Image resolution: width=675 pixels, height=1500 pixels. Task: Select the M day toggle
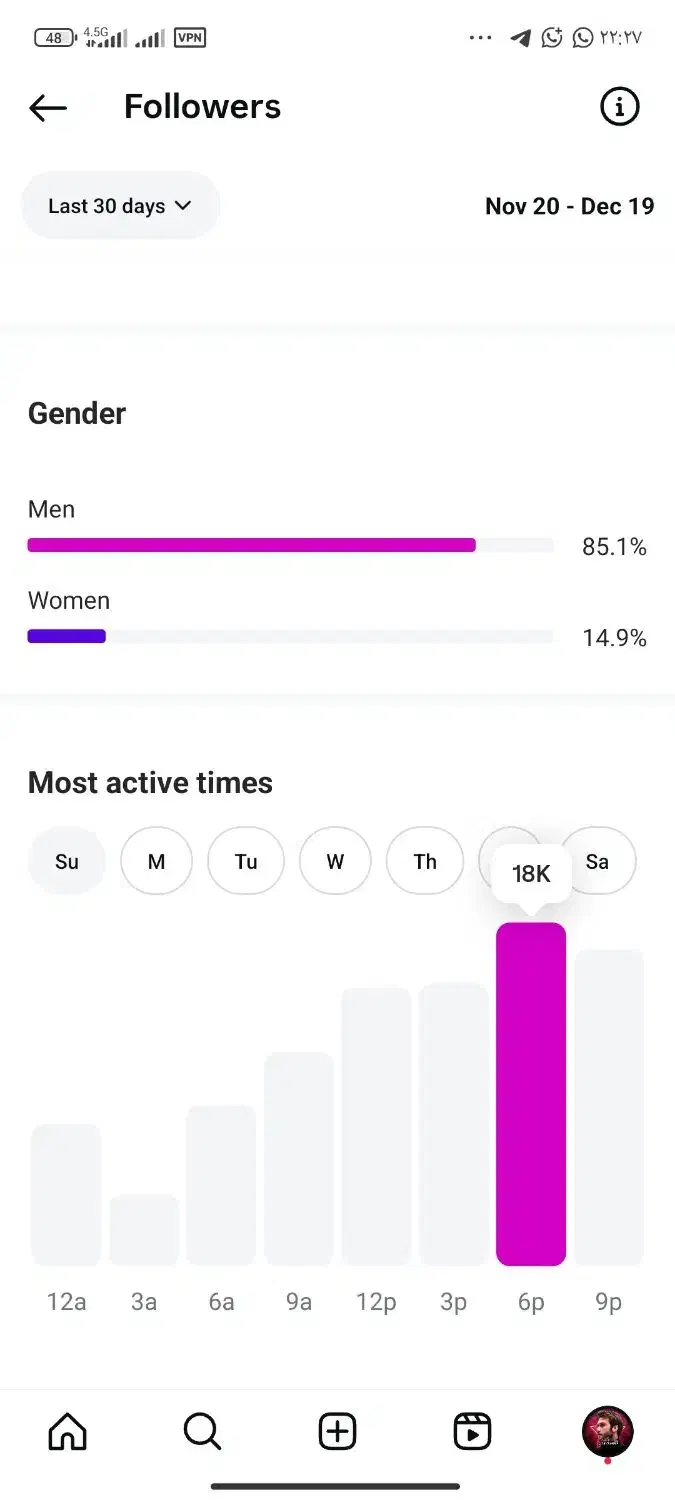(156, 861)
